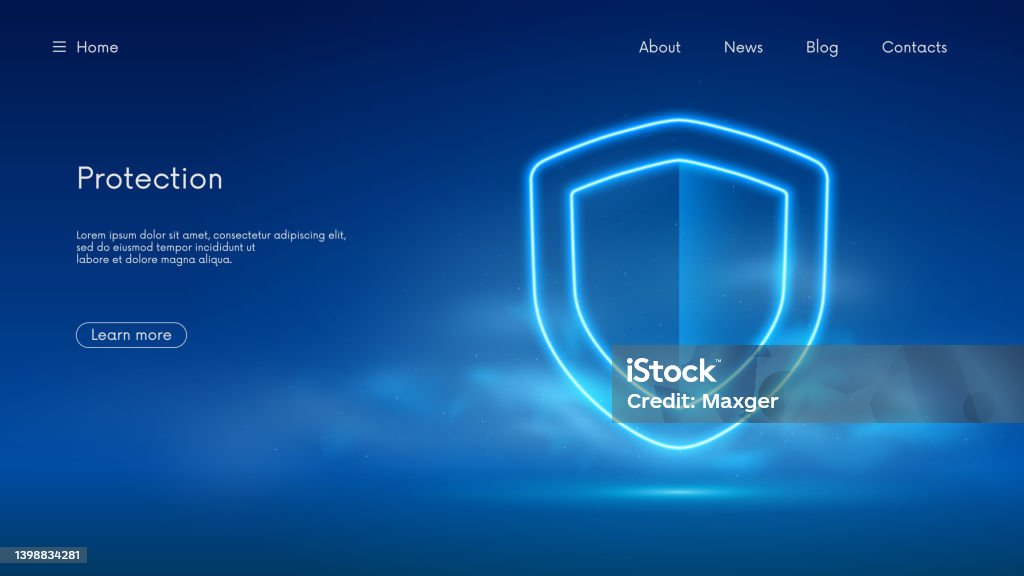Click the Protection heading
Image resolution: width=1024 pixels, height=576 pixels.
pos(150,179)
